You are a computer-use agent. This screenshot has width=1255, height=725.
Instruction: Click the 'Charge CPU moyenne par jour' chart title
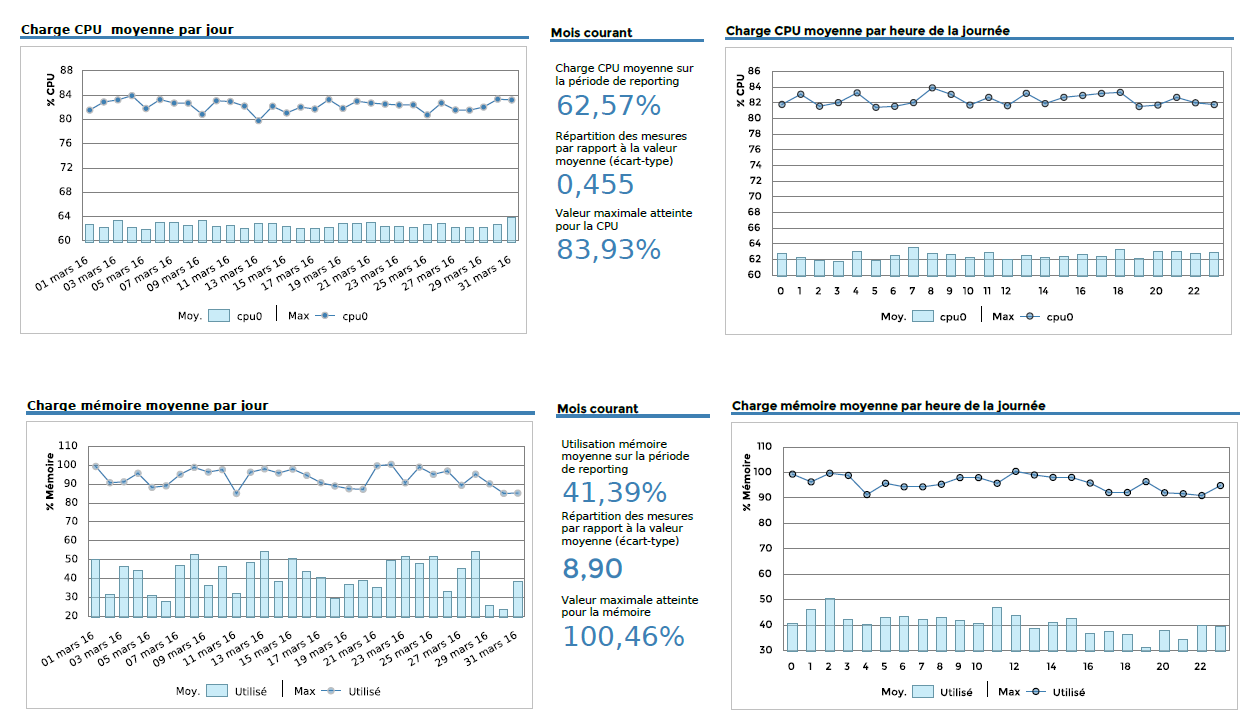127,29
